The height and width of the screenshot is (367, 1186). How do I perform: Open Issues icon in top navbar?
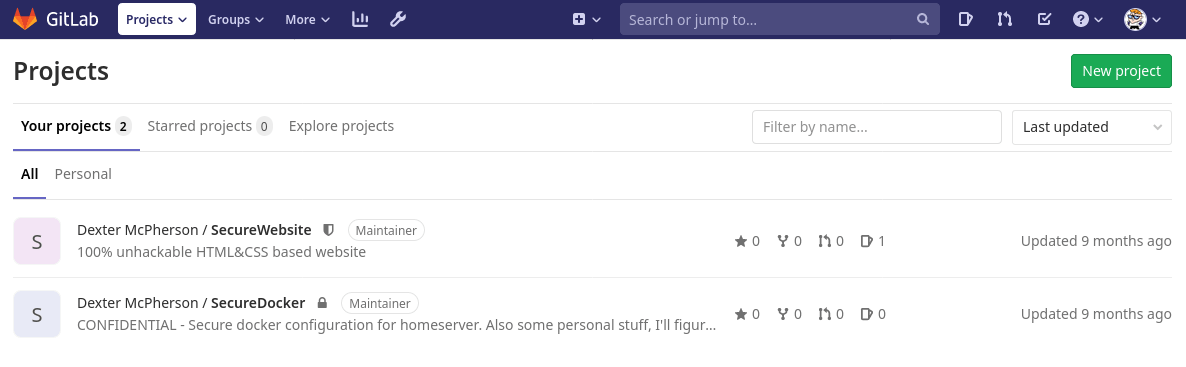965,20
